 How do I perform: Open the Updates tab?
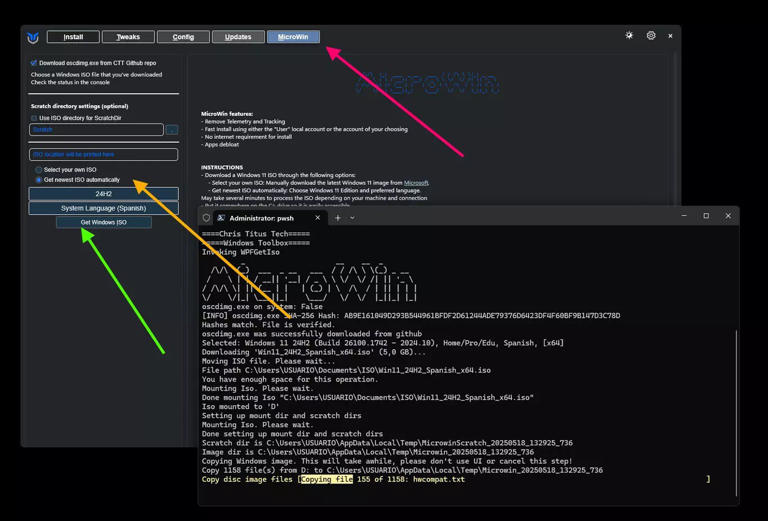[238, 37]
